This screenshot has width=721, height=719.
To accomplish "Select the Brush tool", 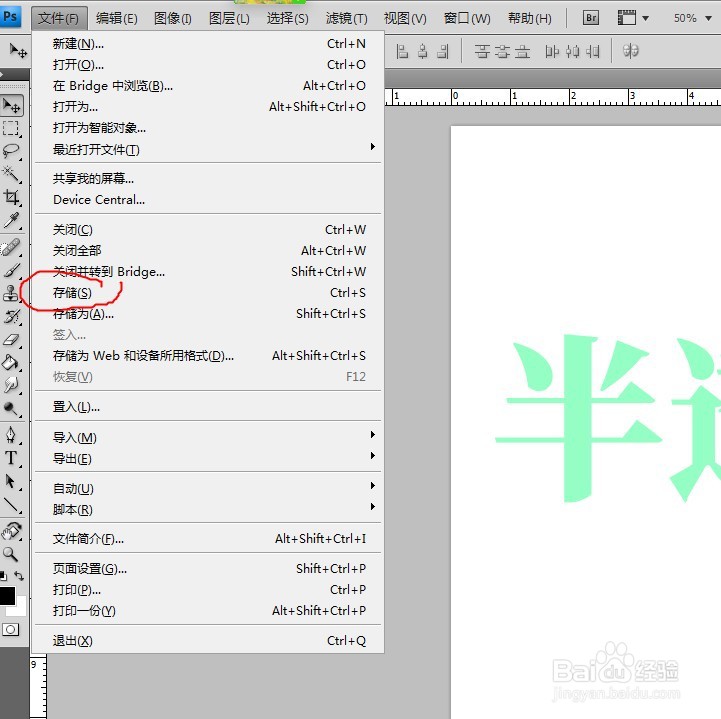I will (x=11, y=270).
